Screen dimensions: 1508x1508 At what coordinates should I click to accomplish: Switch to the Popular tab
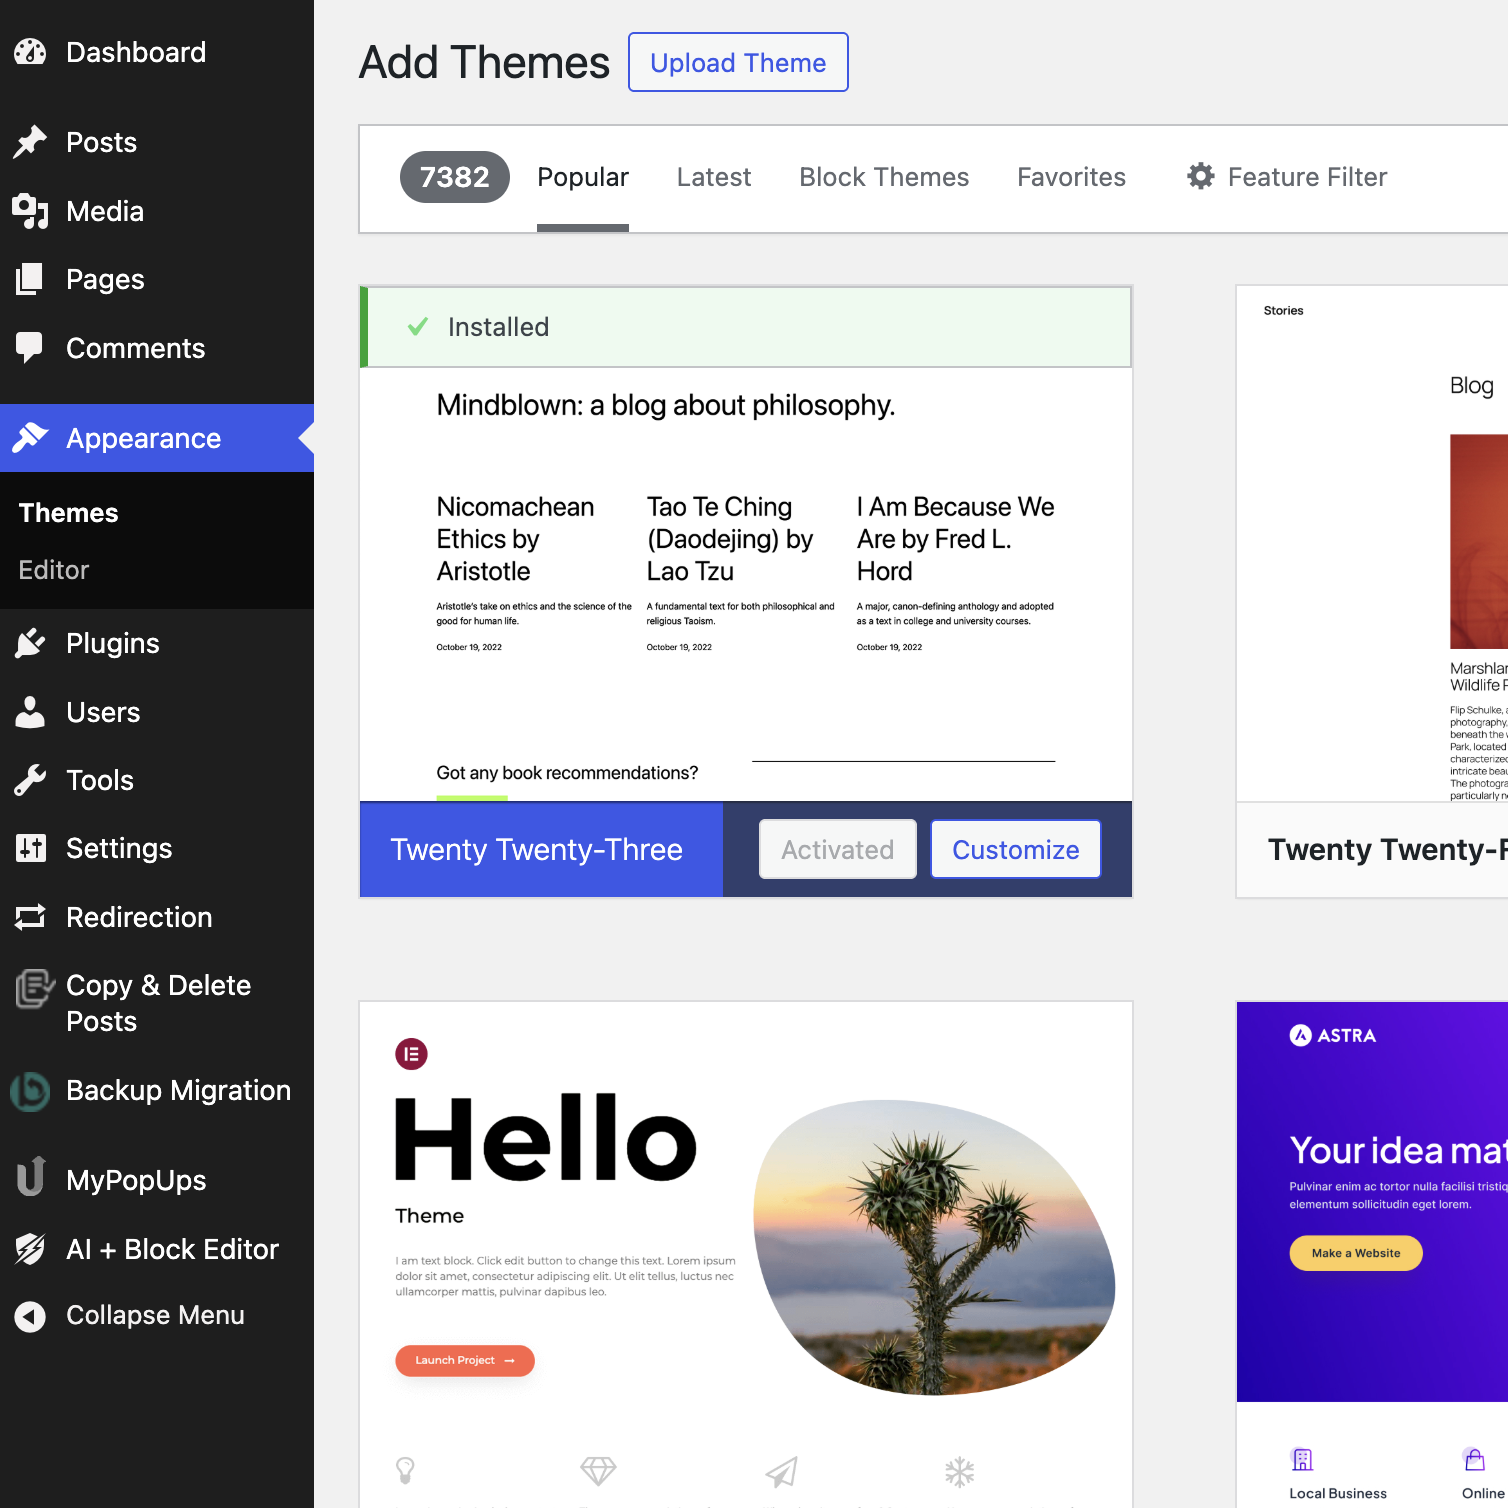click(583, 177)
